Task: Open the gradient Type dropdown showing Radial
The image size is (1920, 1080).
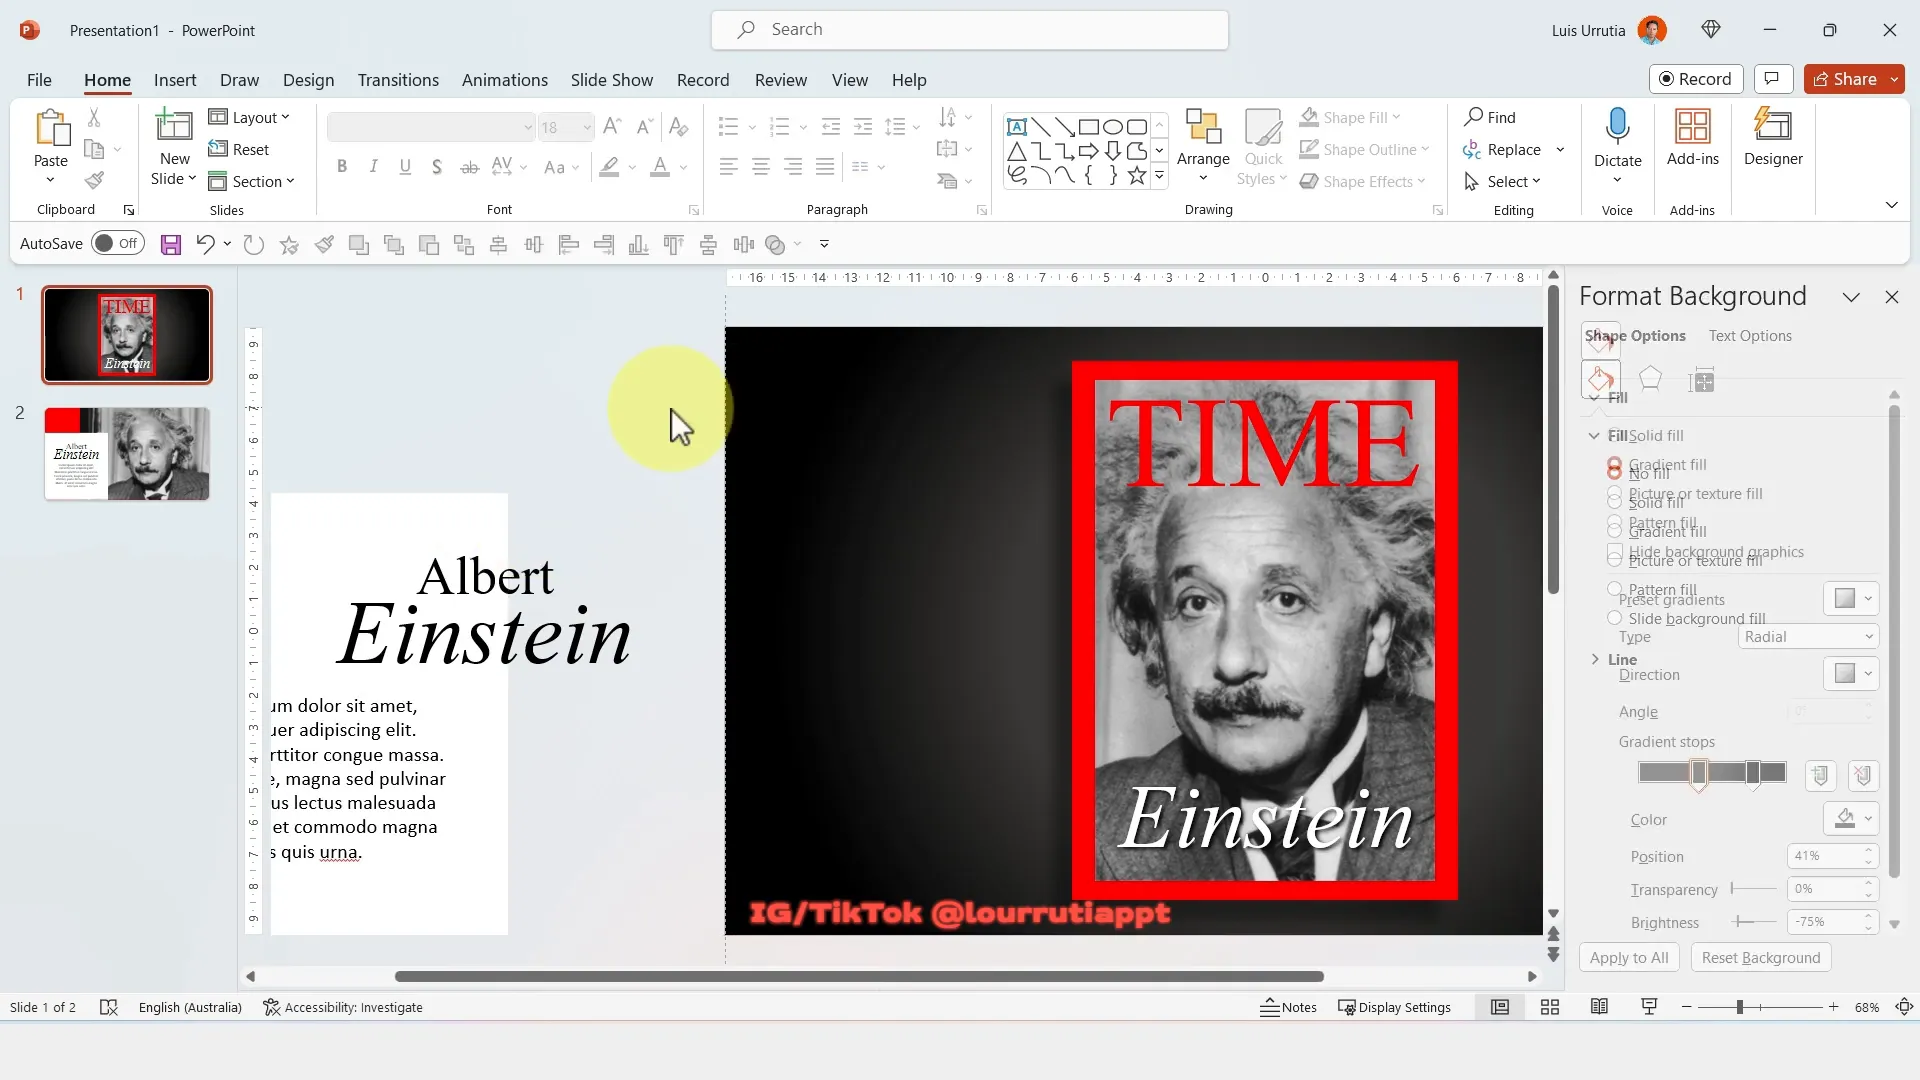Action: click(1808, 637)
